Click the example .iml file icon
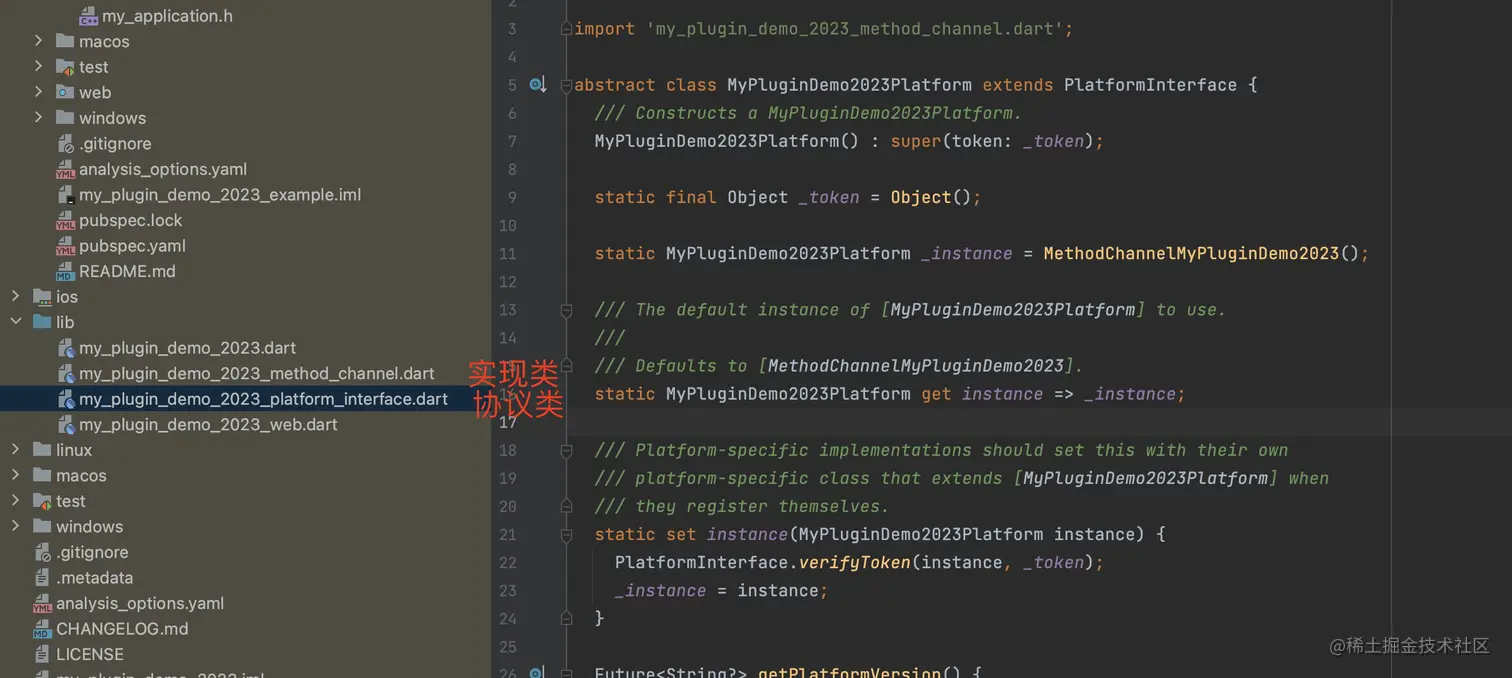This screenshot has height=678, width=1512. 65,194
